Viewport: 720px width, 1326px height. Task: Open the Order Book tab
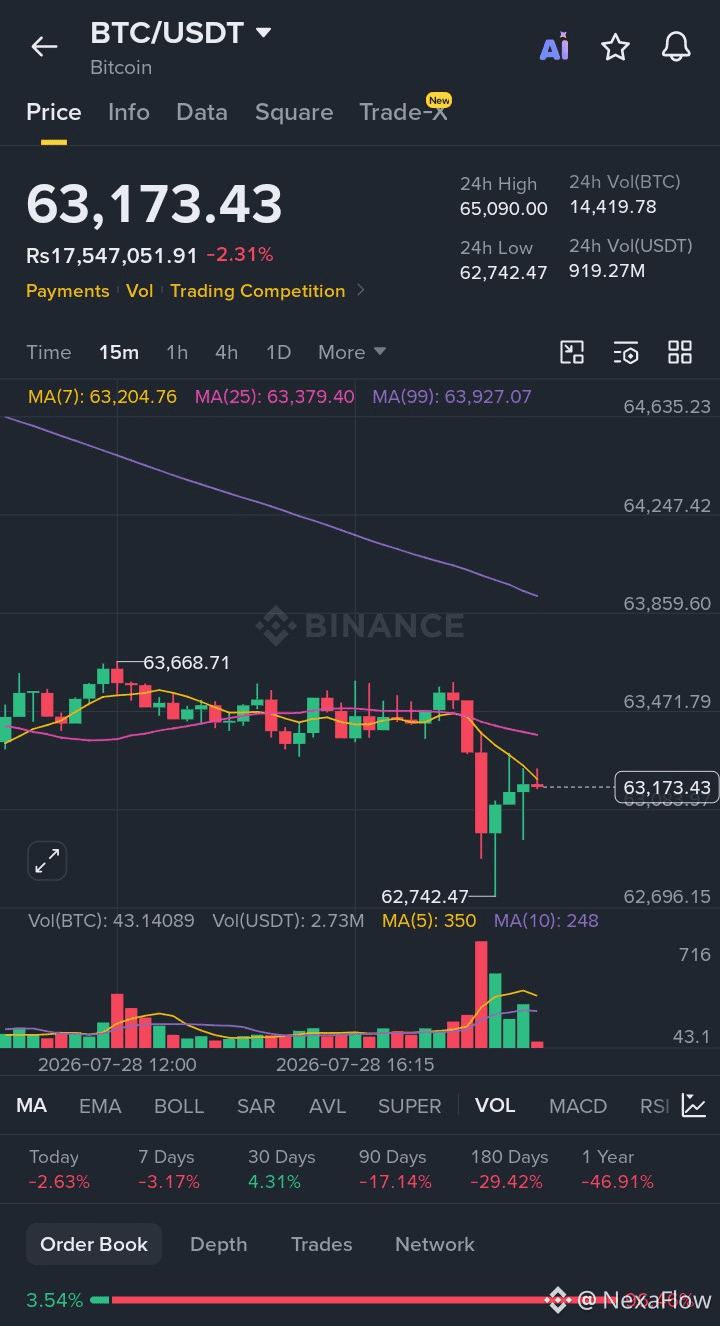click(x=94, y=1244)
